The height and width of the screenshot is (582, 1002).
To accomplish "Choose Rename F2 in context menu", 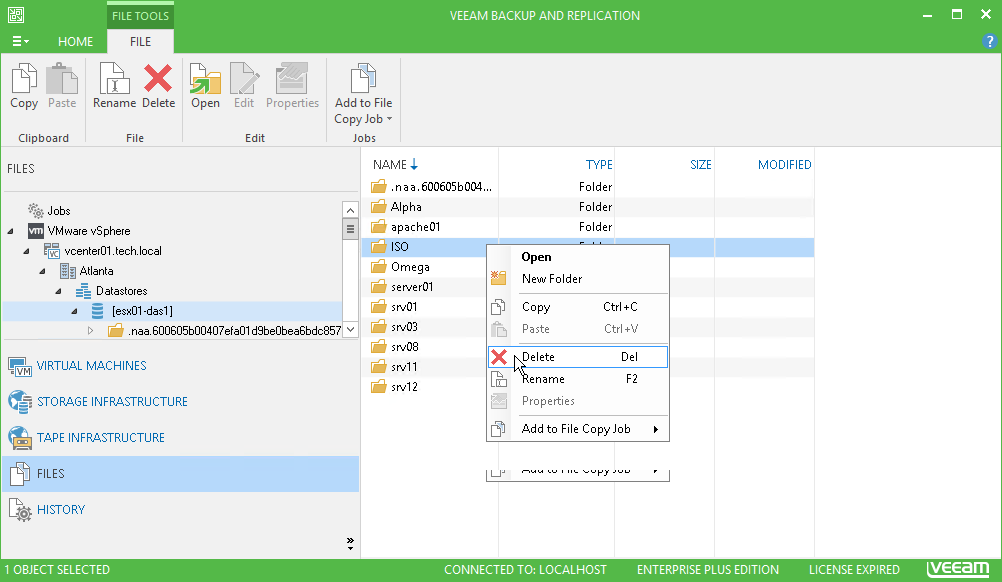I will (x=578, y=379).
